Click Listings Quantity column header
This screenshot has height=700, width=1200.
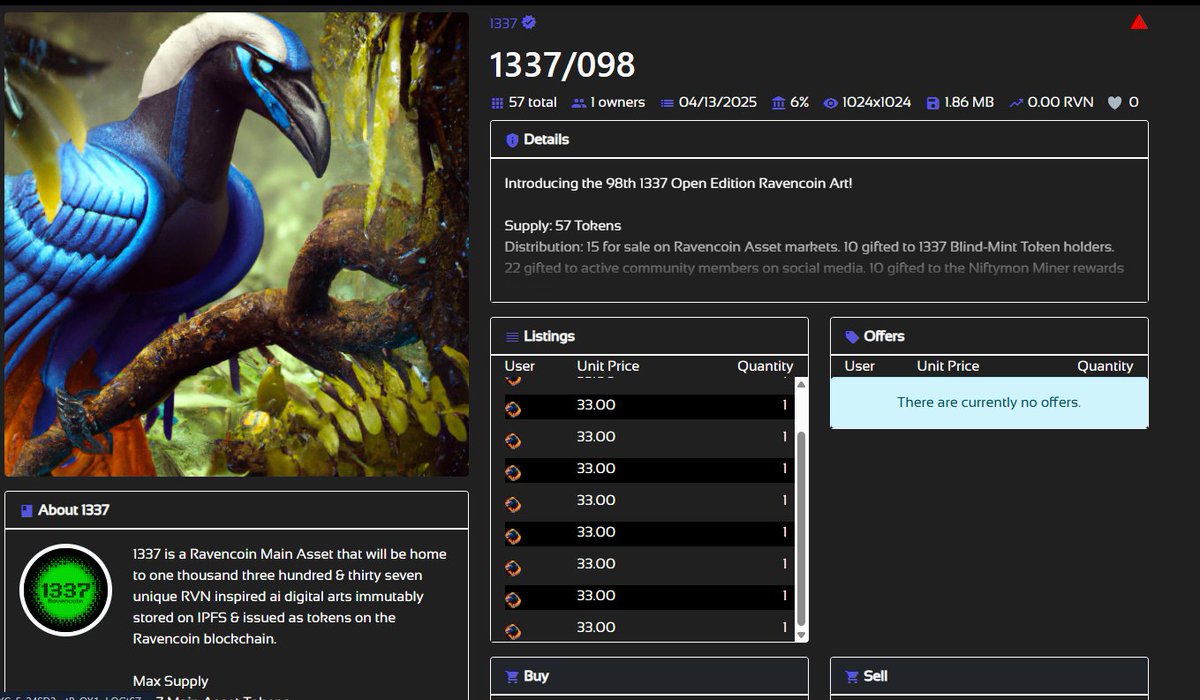(765, 366)
